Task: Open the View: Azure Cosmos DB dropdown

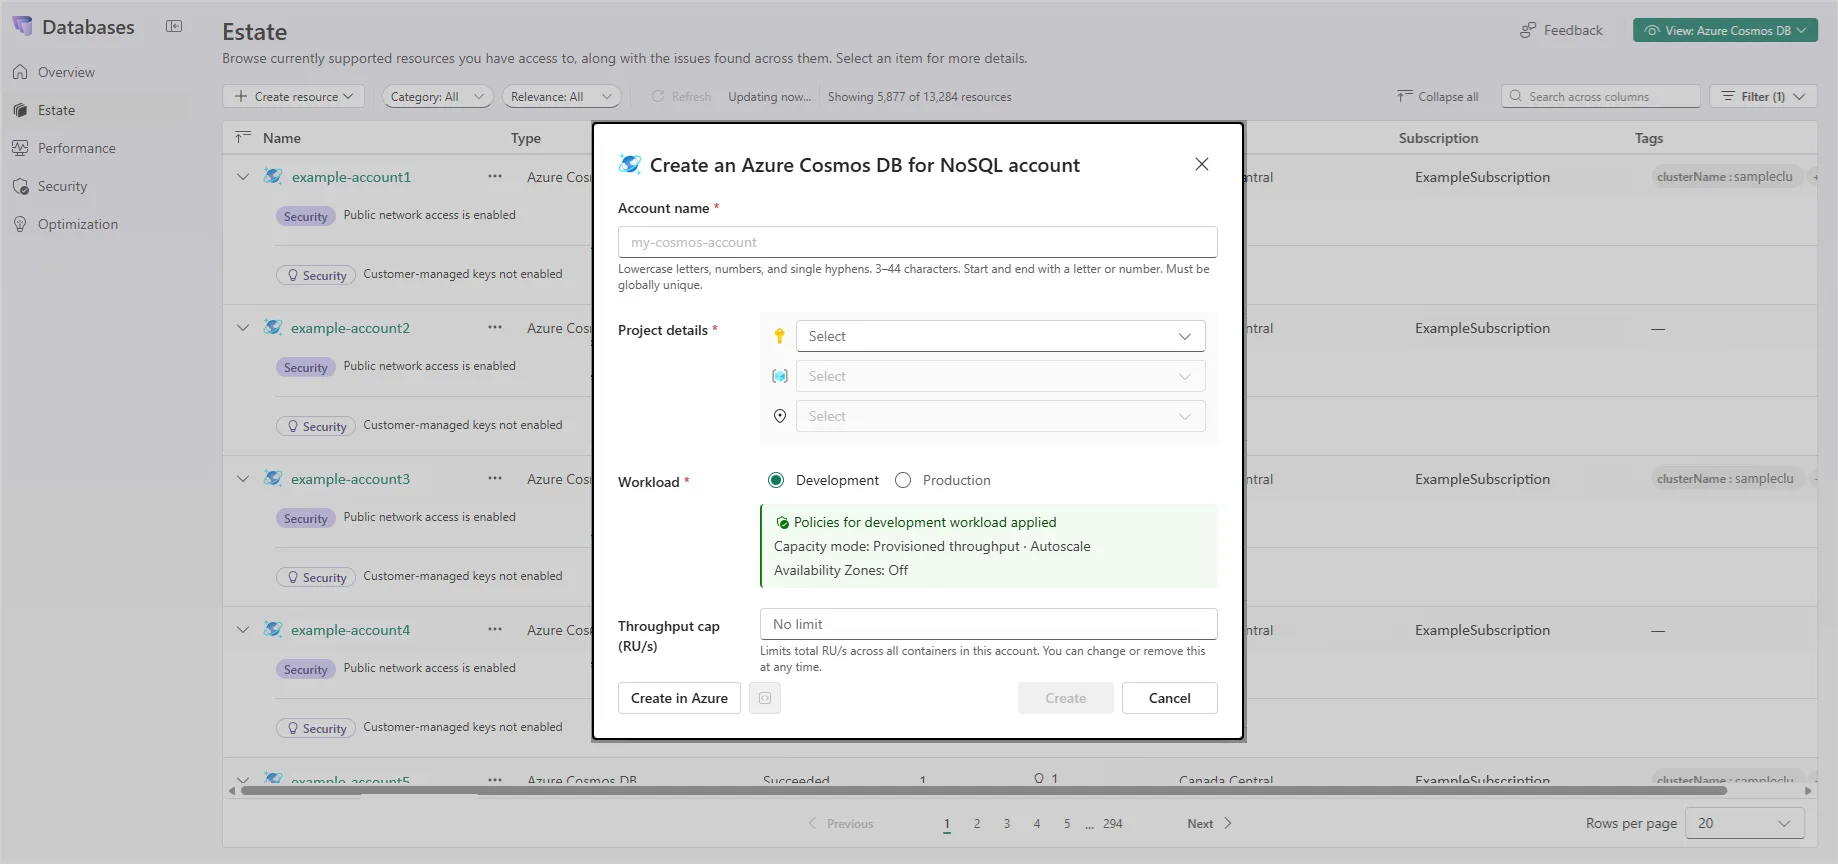Action: (1725, 30)
